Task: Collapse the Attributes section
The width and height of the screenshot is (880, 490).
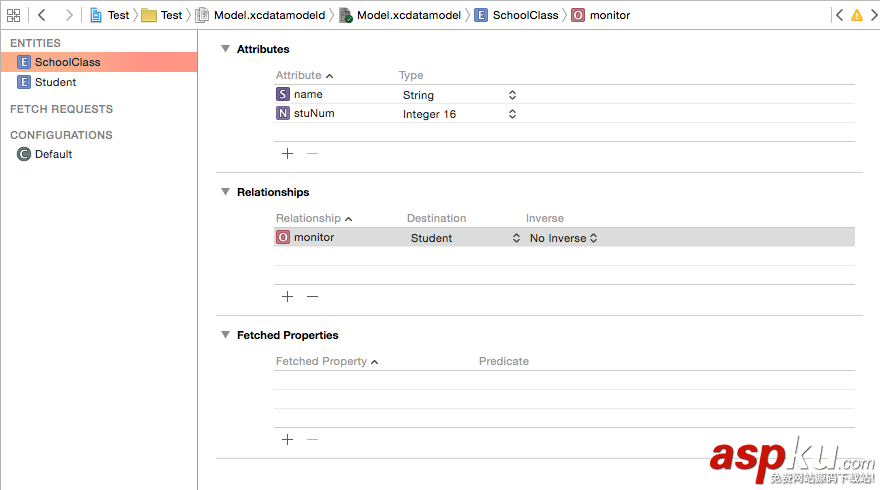Action: 225,49
